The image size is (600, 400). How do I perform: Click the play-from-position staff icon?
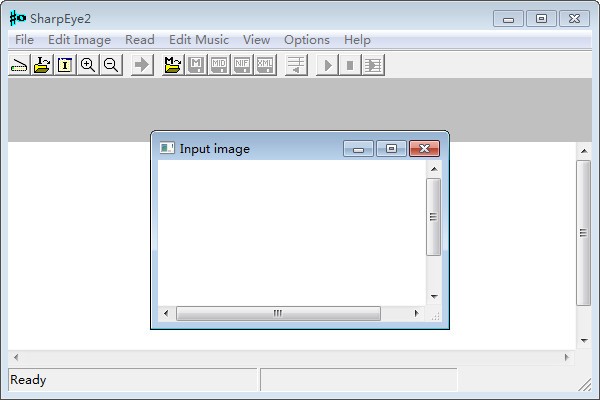pyautogui.click(x=373, y=65)
